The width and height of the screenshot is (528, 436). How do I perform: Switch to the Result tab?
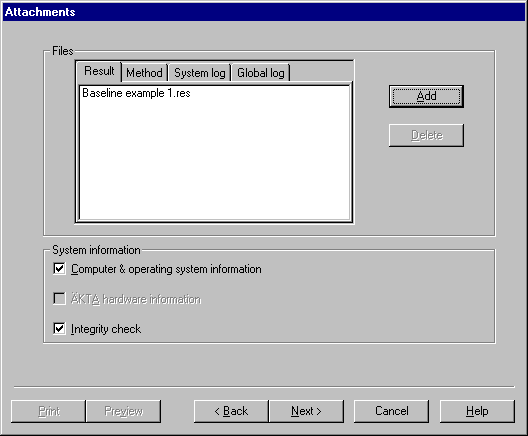99,71
